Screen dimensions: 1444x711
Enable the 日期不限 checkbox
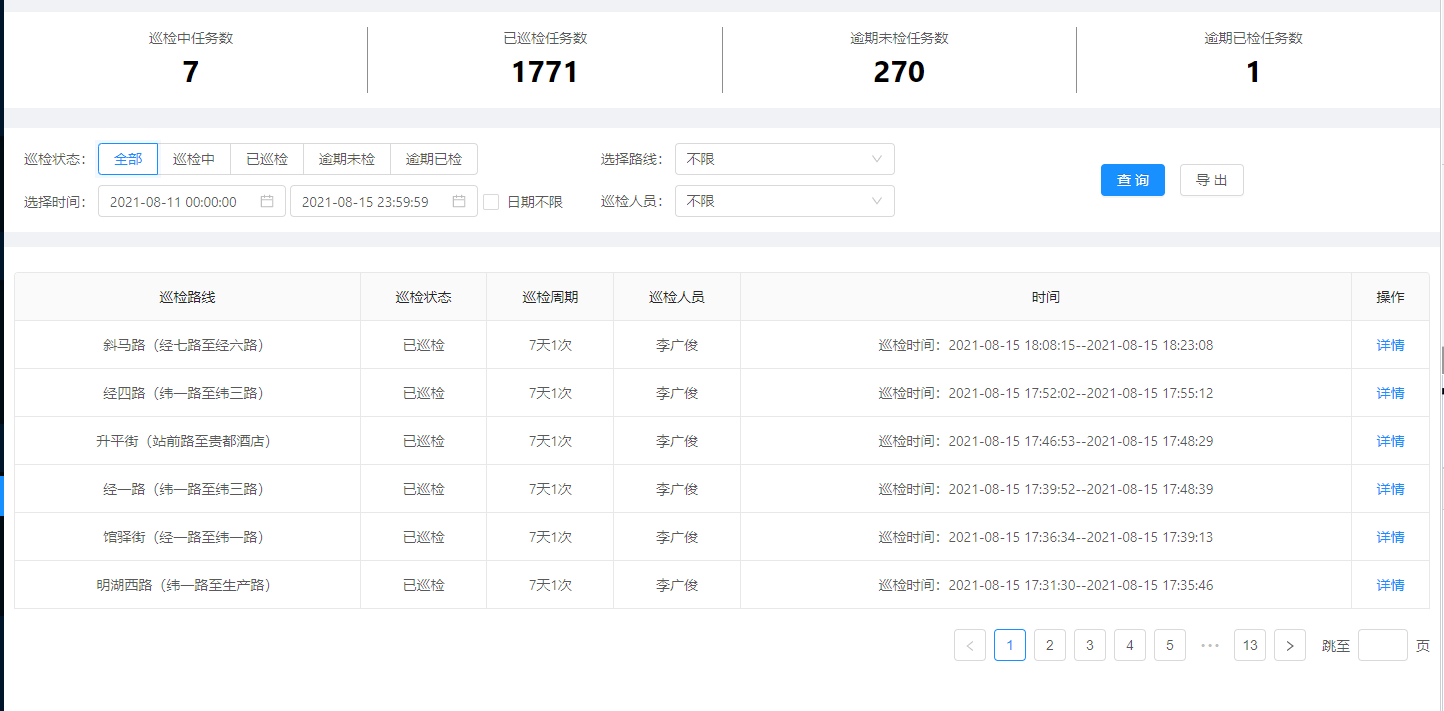click(490, 201)
